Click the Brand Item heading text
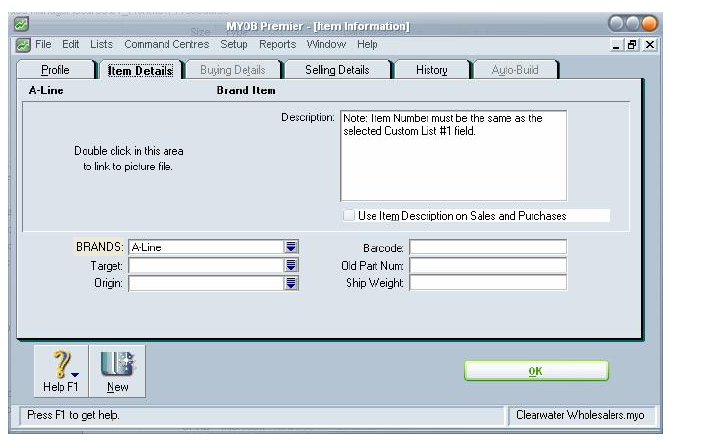 pos(246,90)
